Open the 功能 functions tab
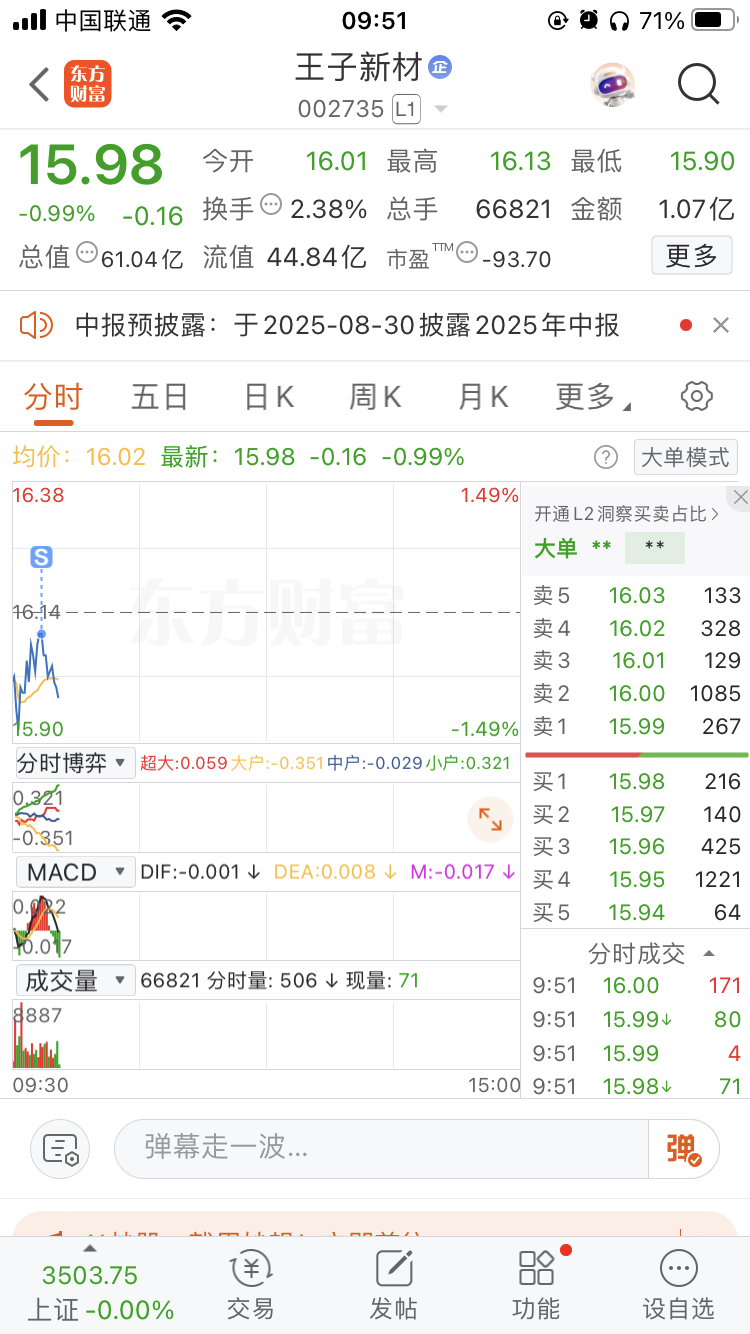 click(x=537, y=1286)
